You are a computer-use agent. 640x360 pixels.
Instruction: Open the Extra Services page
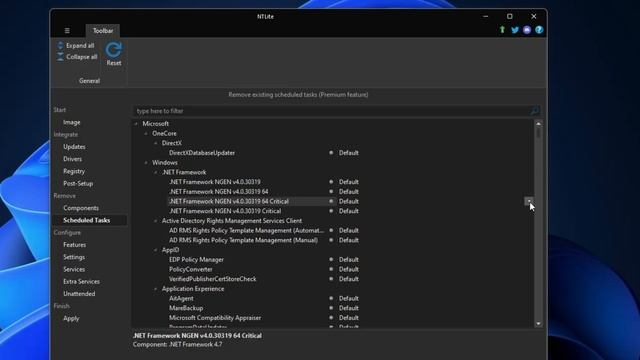tap(81, 282)
